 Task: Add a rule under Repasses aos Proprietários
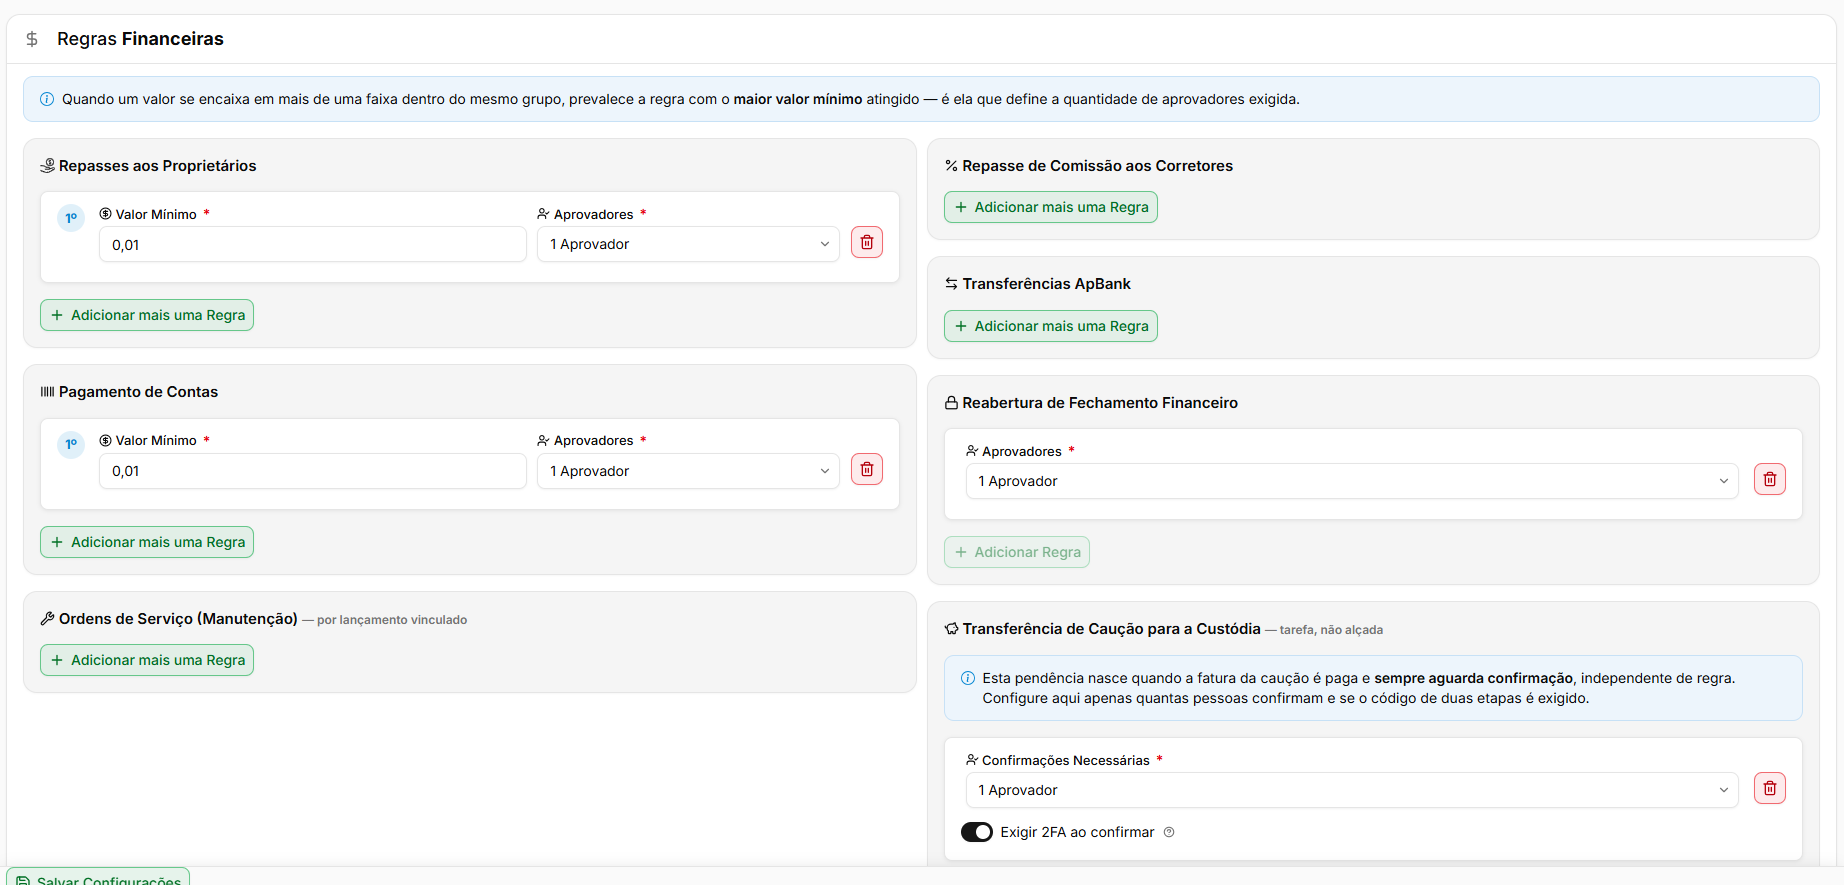pos(147,315)
